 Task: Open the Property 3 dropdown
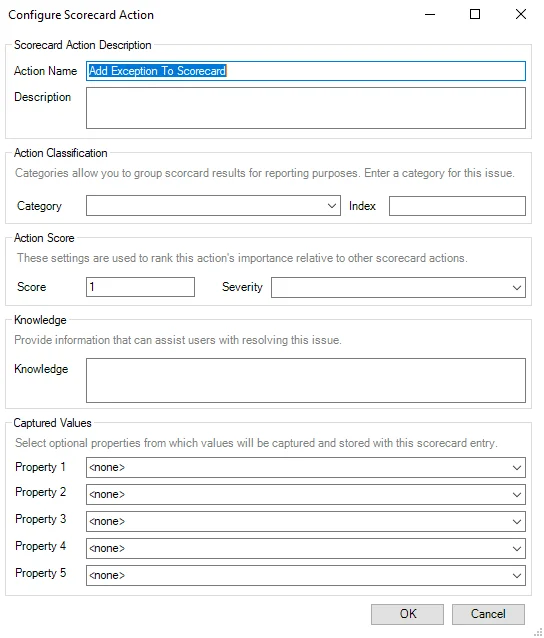click(x=306, y=521)
